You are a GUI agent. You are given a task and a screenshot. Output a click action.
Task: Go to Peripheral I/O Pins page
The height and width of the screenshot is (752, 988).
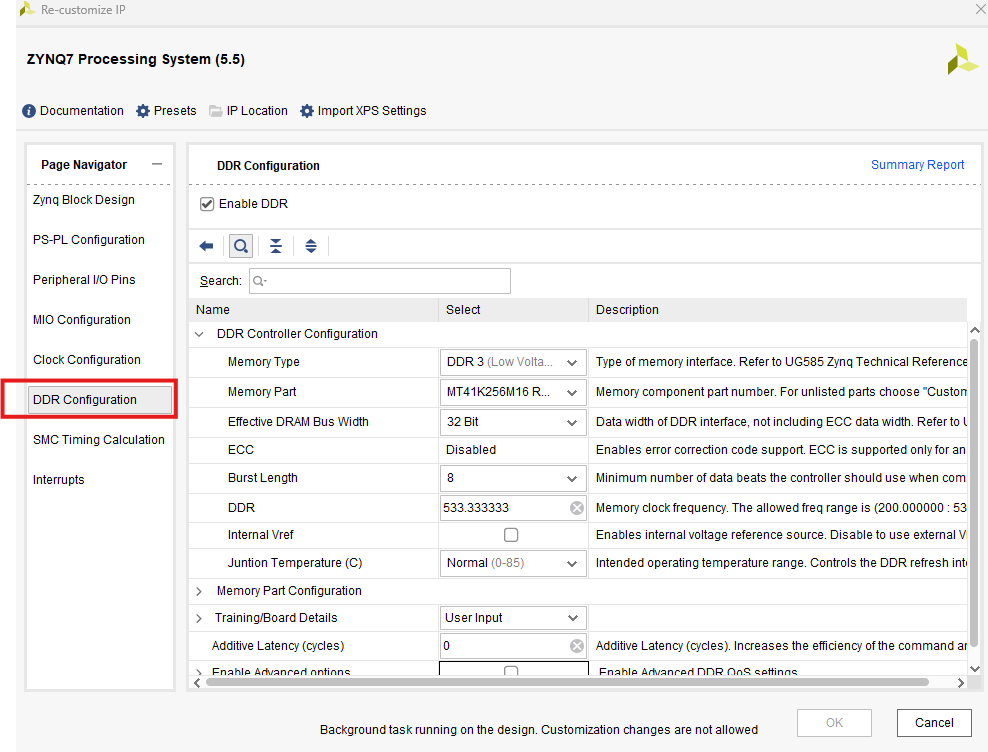click(x=84, y=280)
